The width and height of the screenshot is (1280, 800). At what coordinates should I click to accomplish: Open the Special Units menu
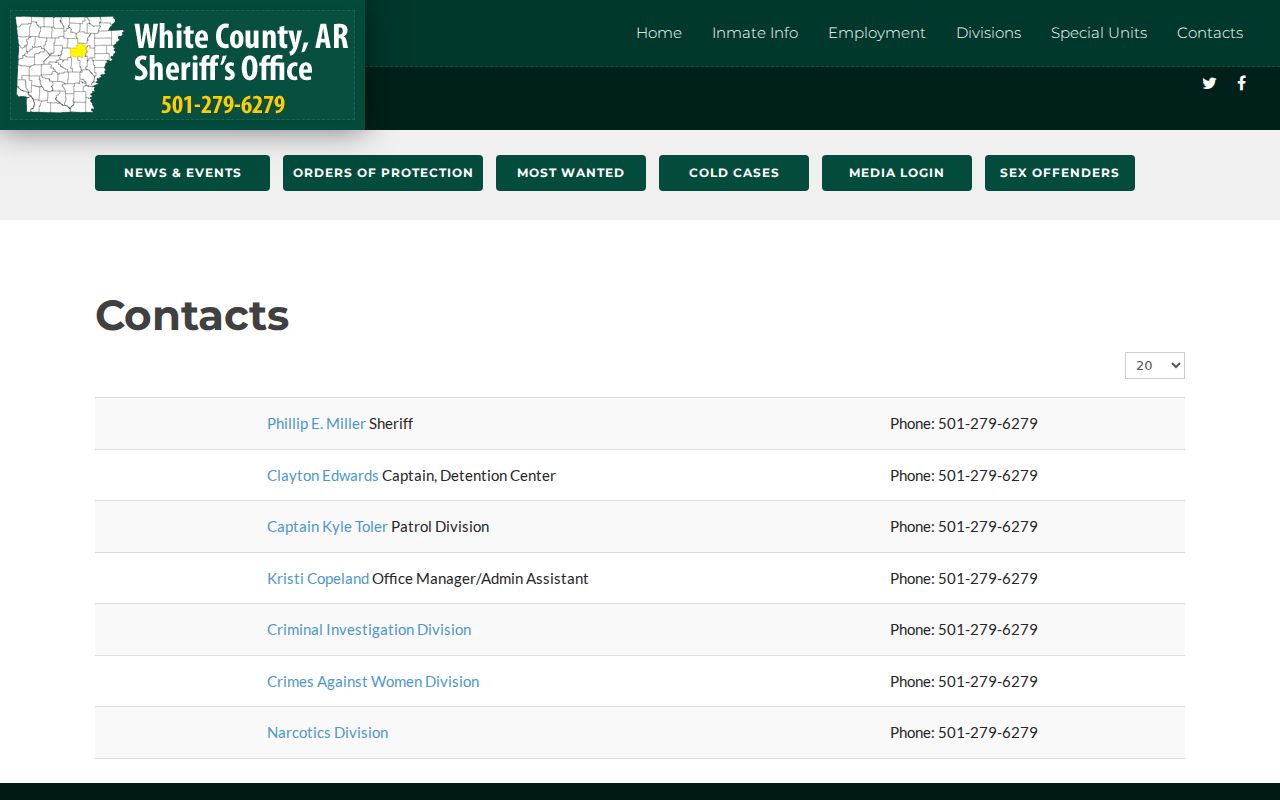pos(1099,33)
